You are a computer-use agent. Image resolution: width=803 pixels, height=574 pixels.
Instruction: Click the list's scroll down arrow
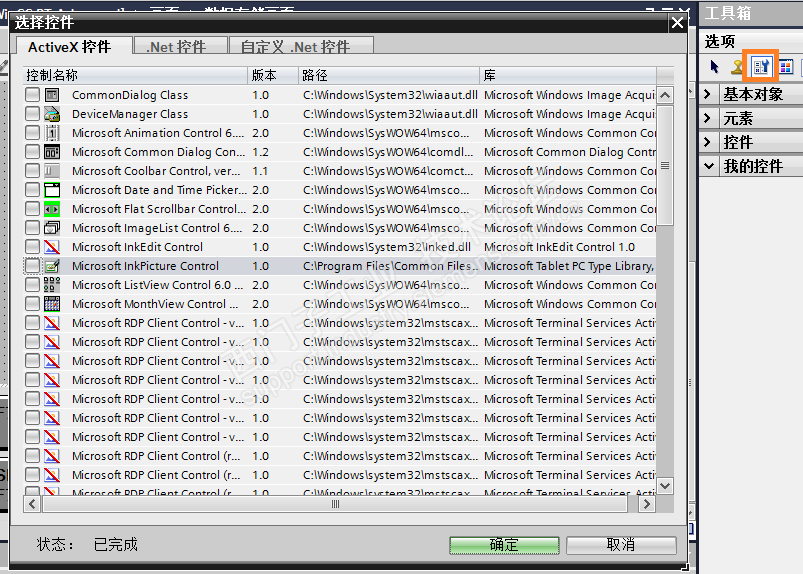pyautogui.click(x=665, y=485)
